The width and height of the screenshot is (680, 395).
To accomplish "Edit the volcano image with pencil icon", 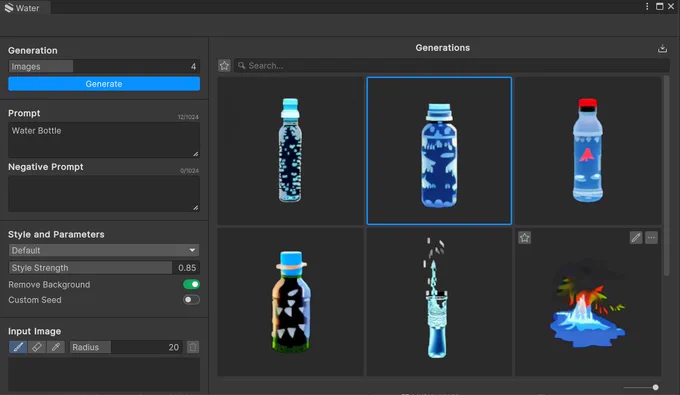I will [636, 238].
